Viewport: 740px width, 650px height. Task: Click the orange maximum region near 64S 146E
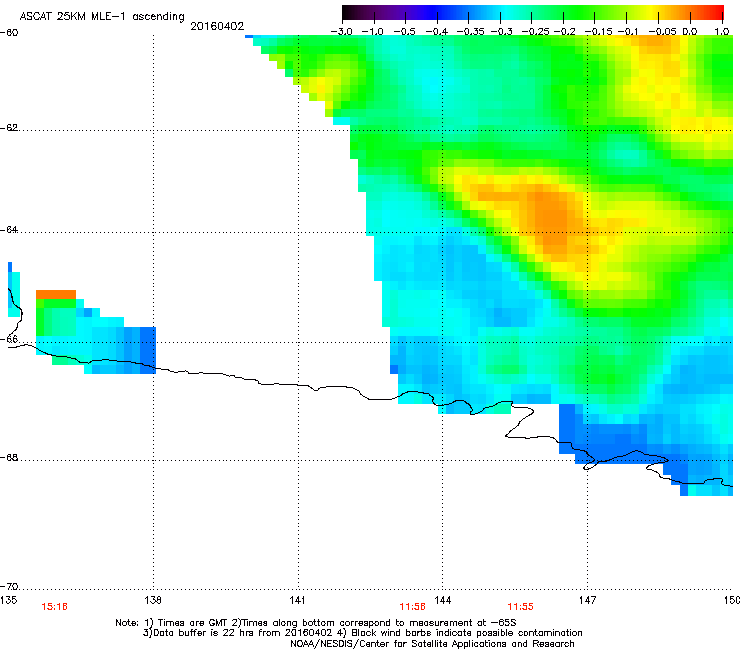tap(552, 219)
